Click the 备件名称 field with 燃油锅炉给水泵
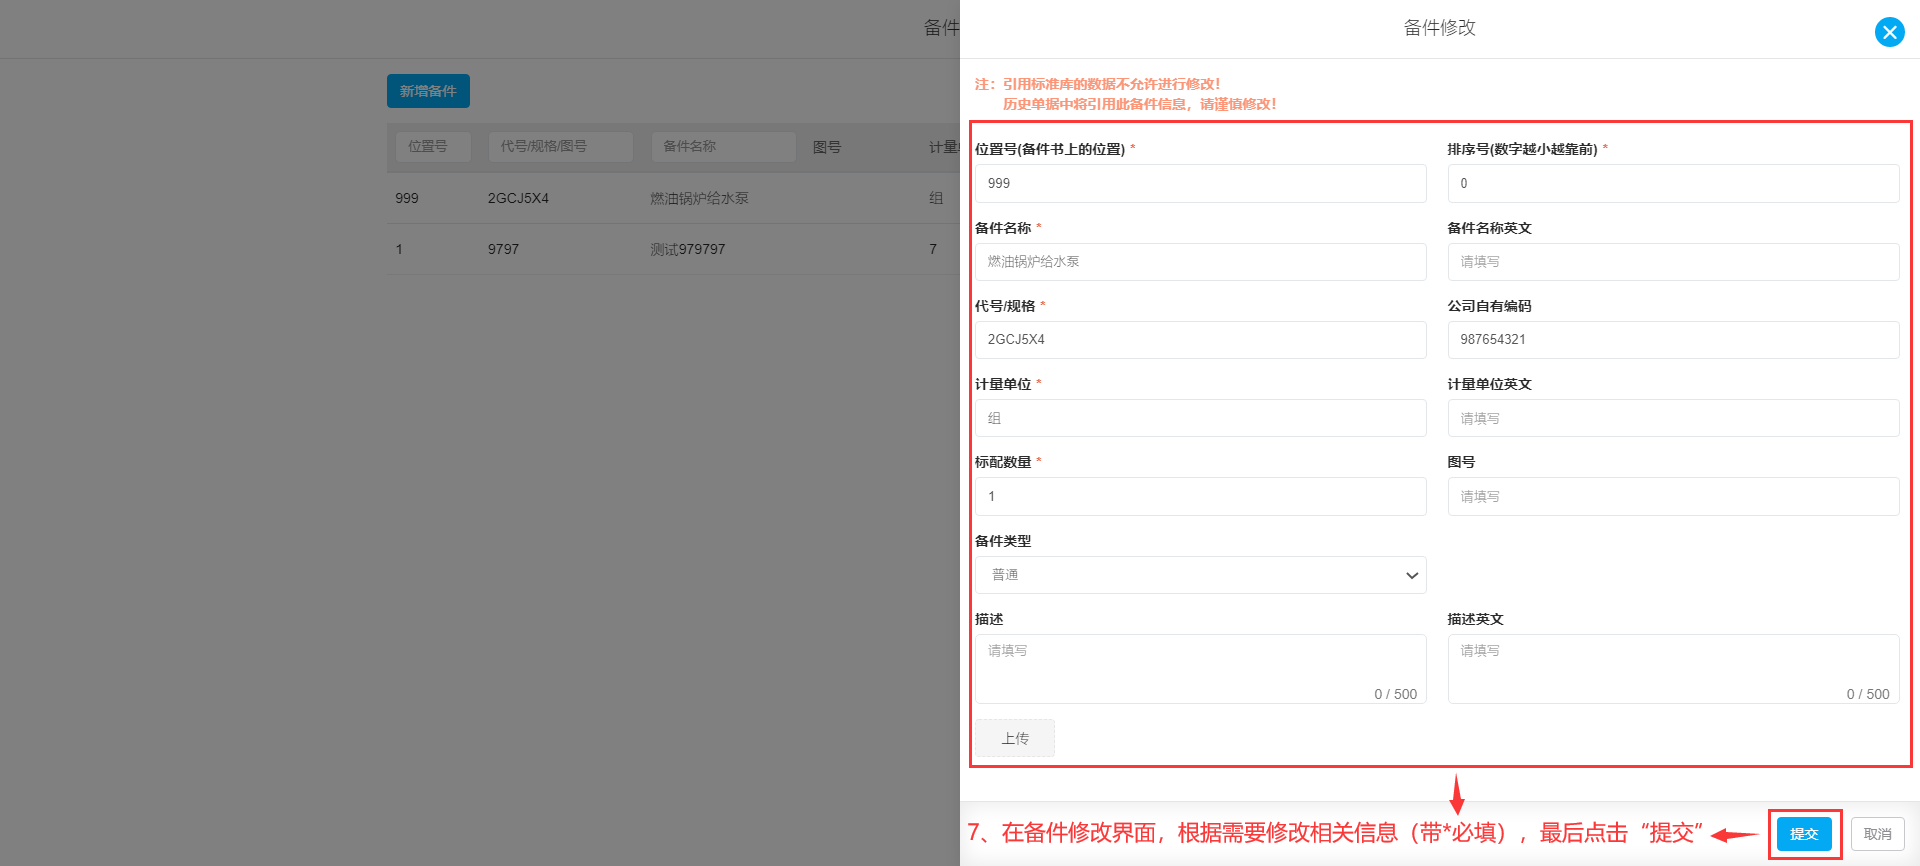Image resolution: width=1920 pixels, height=866 pixels. click(x=1200, y=262)
